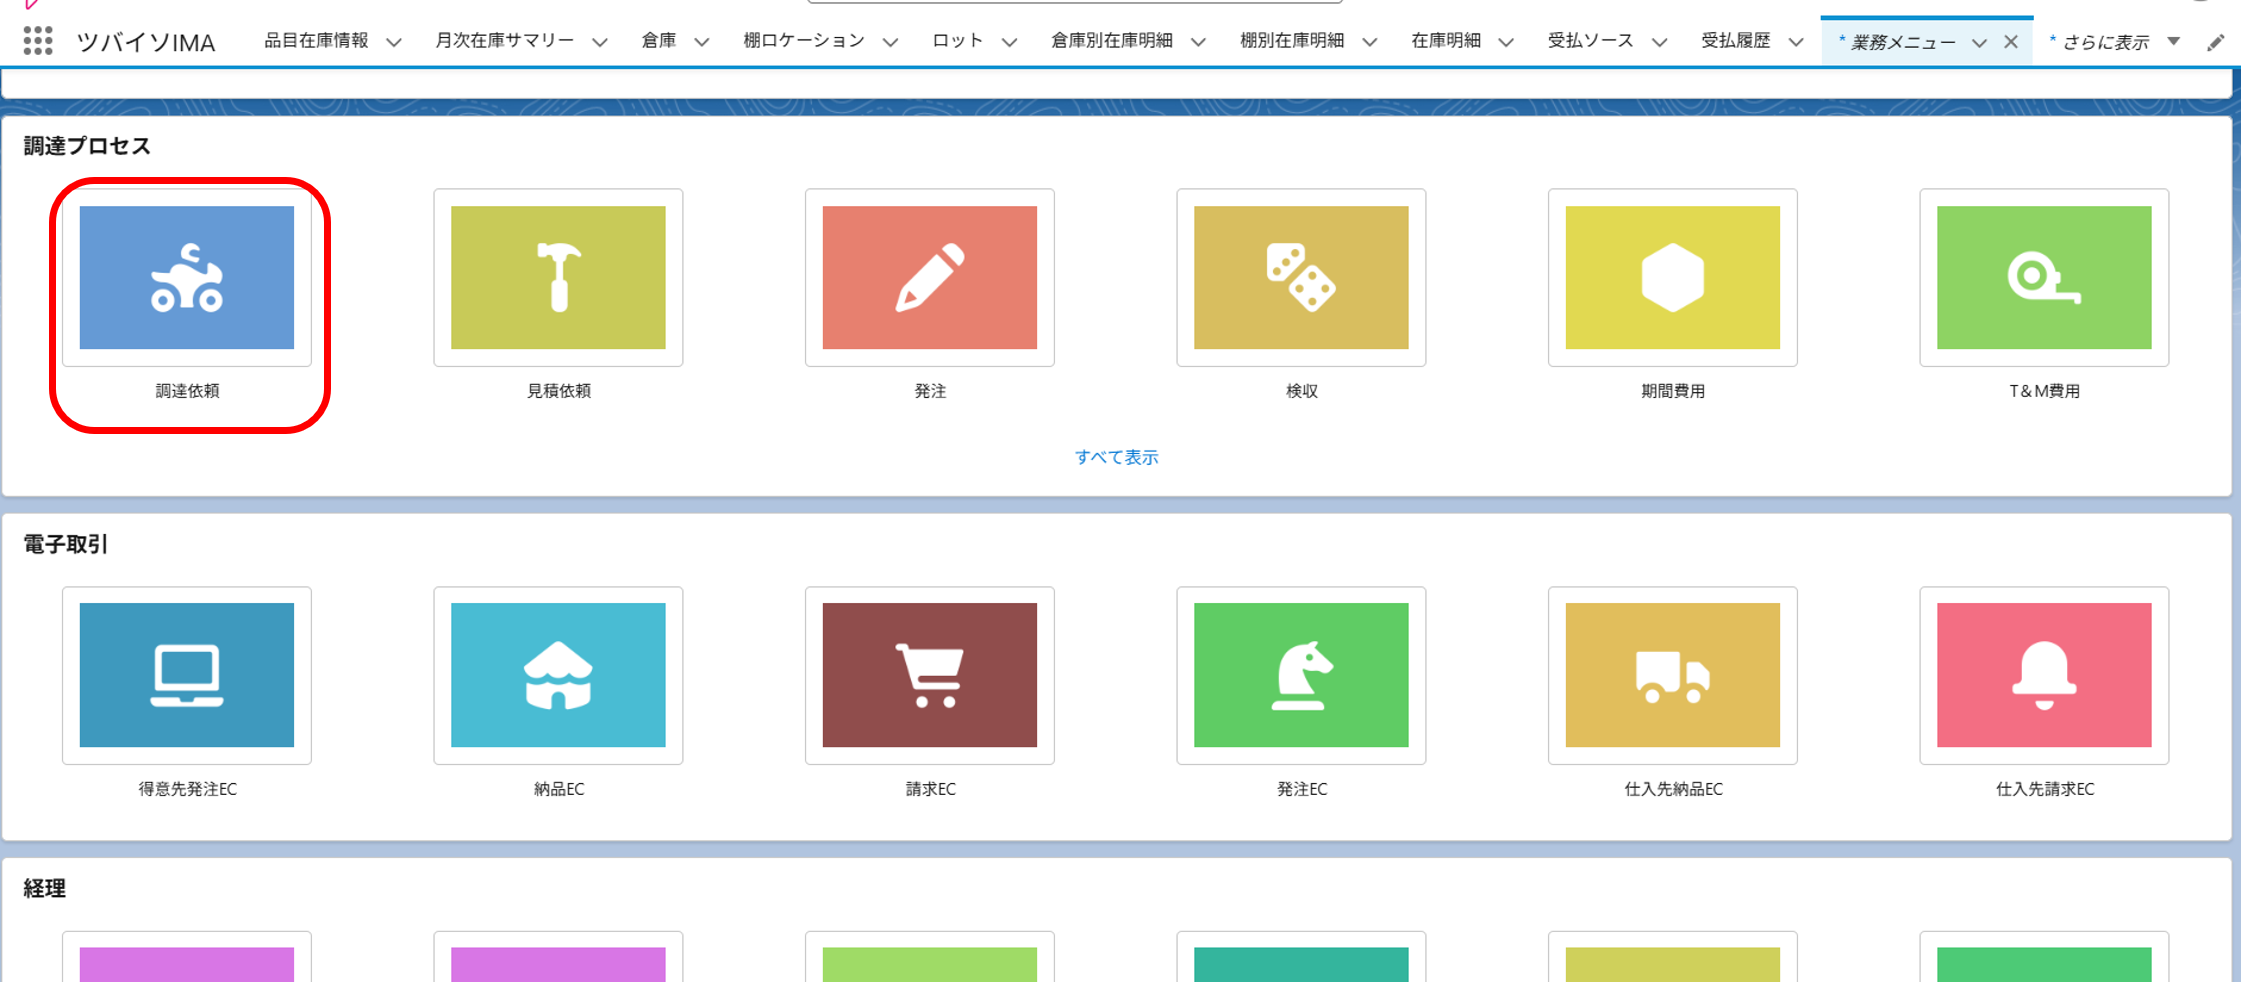Open the 発注EC chess knight icon tile

click(1301, 675)
